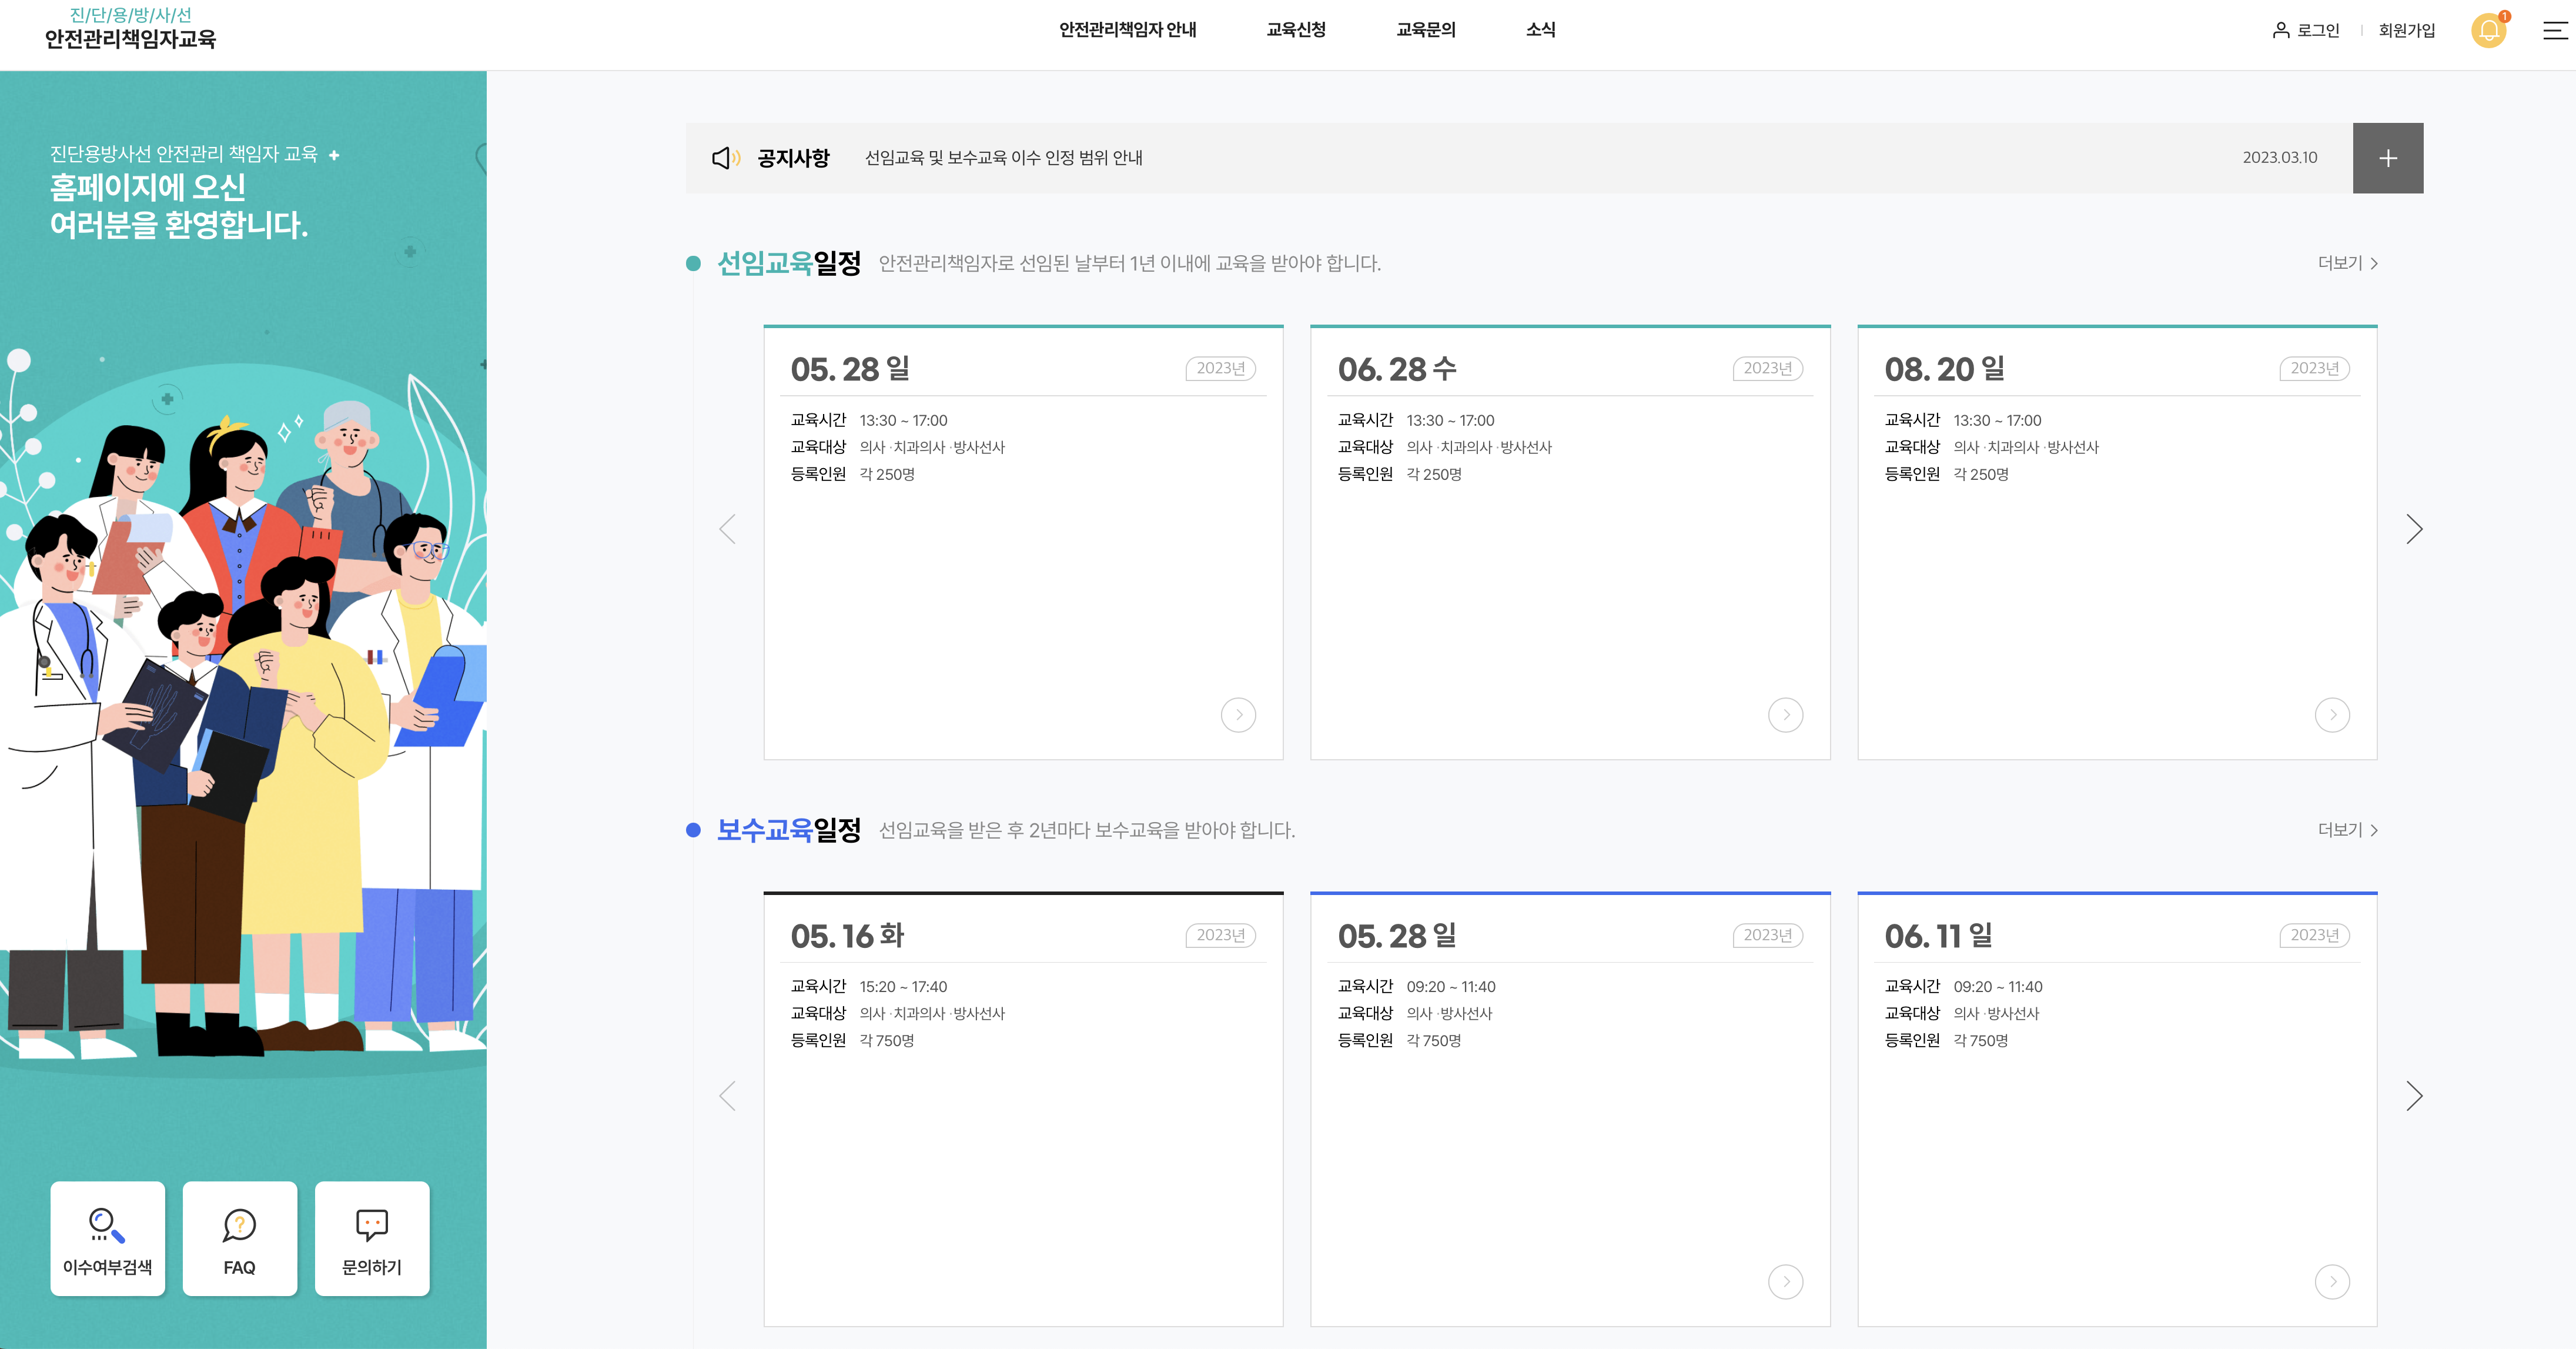Click circle arrow on 05.28 선임교육 card
This screenshot has width=2576, height=1349.
tap(1238, 714)
